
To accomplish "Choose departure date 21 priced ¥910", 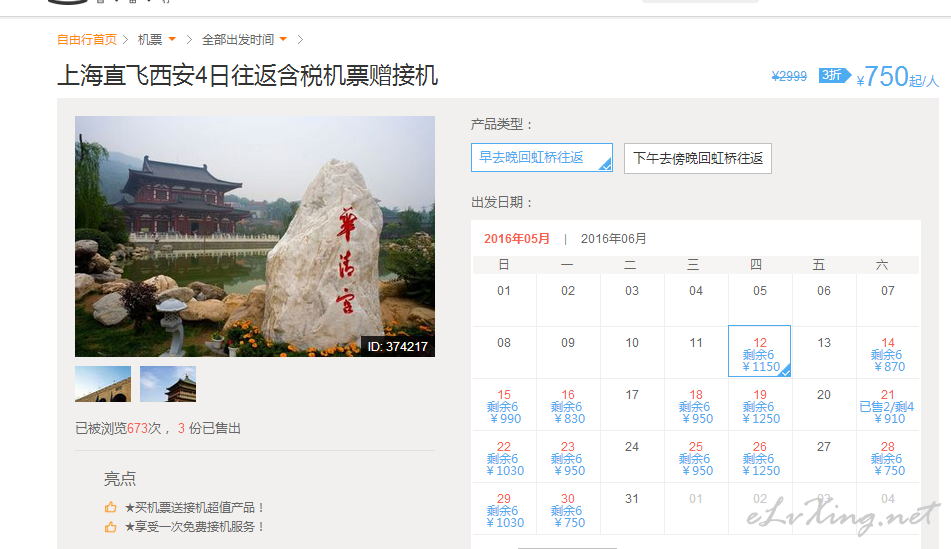I will [x=887, y=406].
